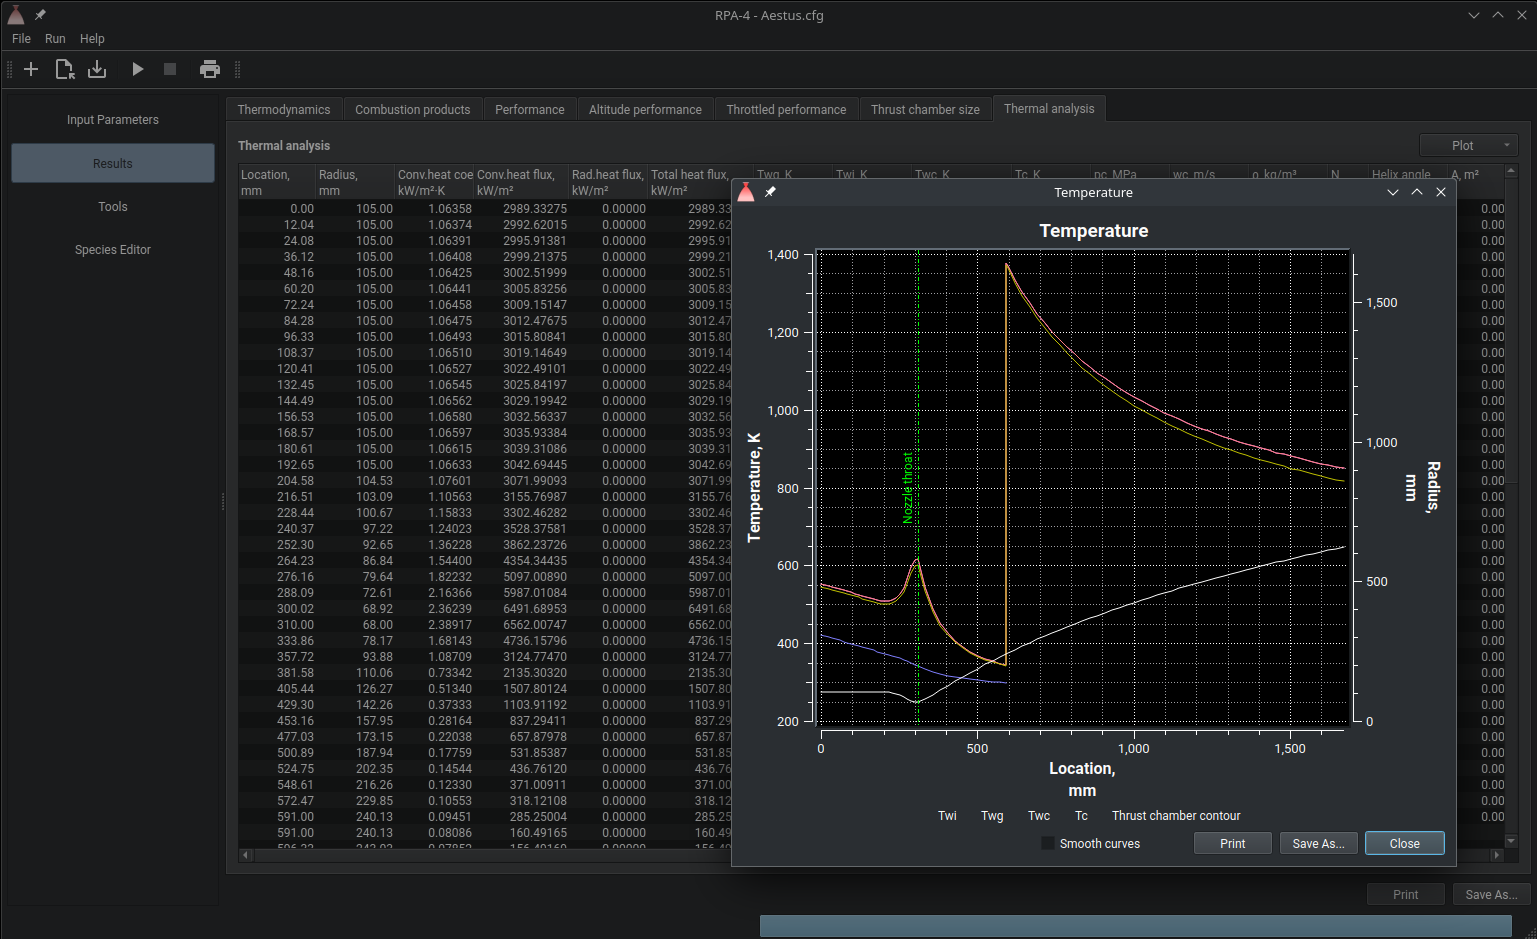The image size is (1537, 939).
Task: Select Species Editor in the left sidebar
Action: [113, 250]
